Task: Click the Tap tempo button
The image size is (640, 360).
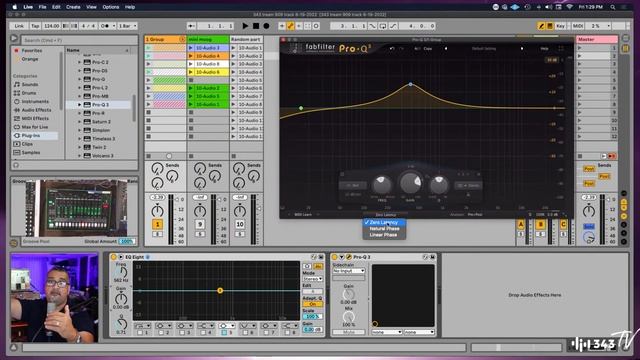Action: [x=36, y=26]
